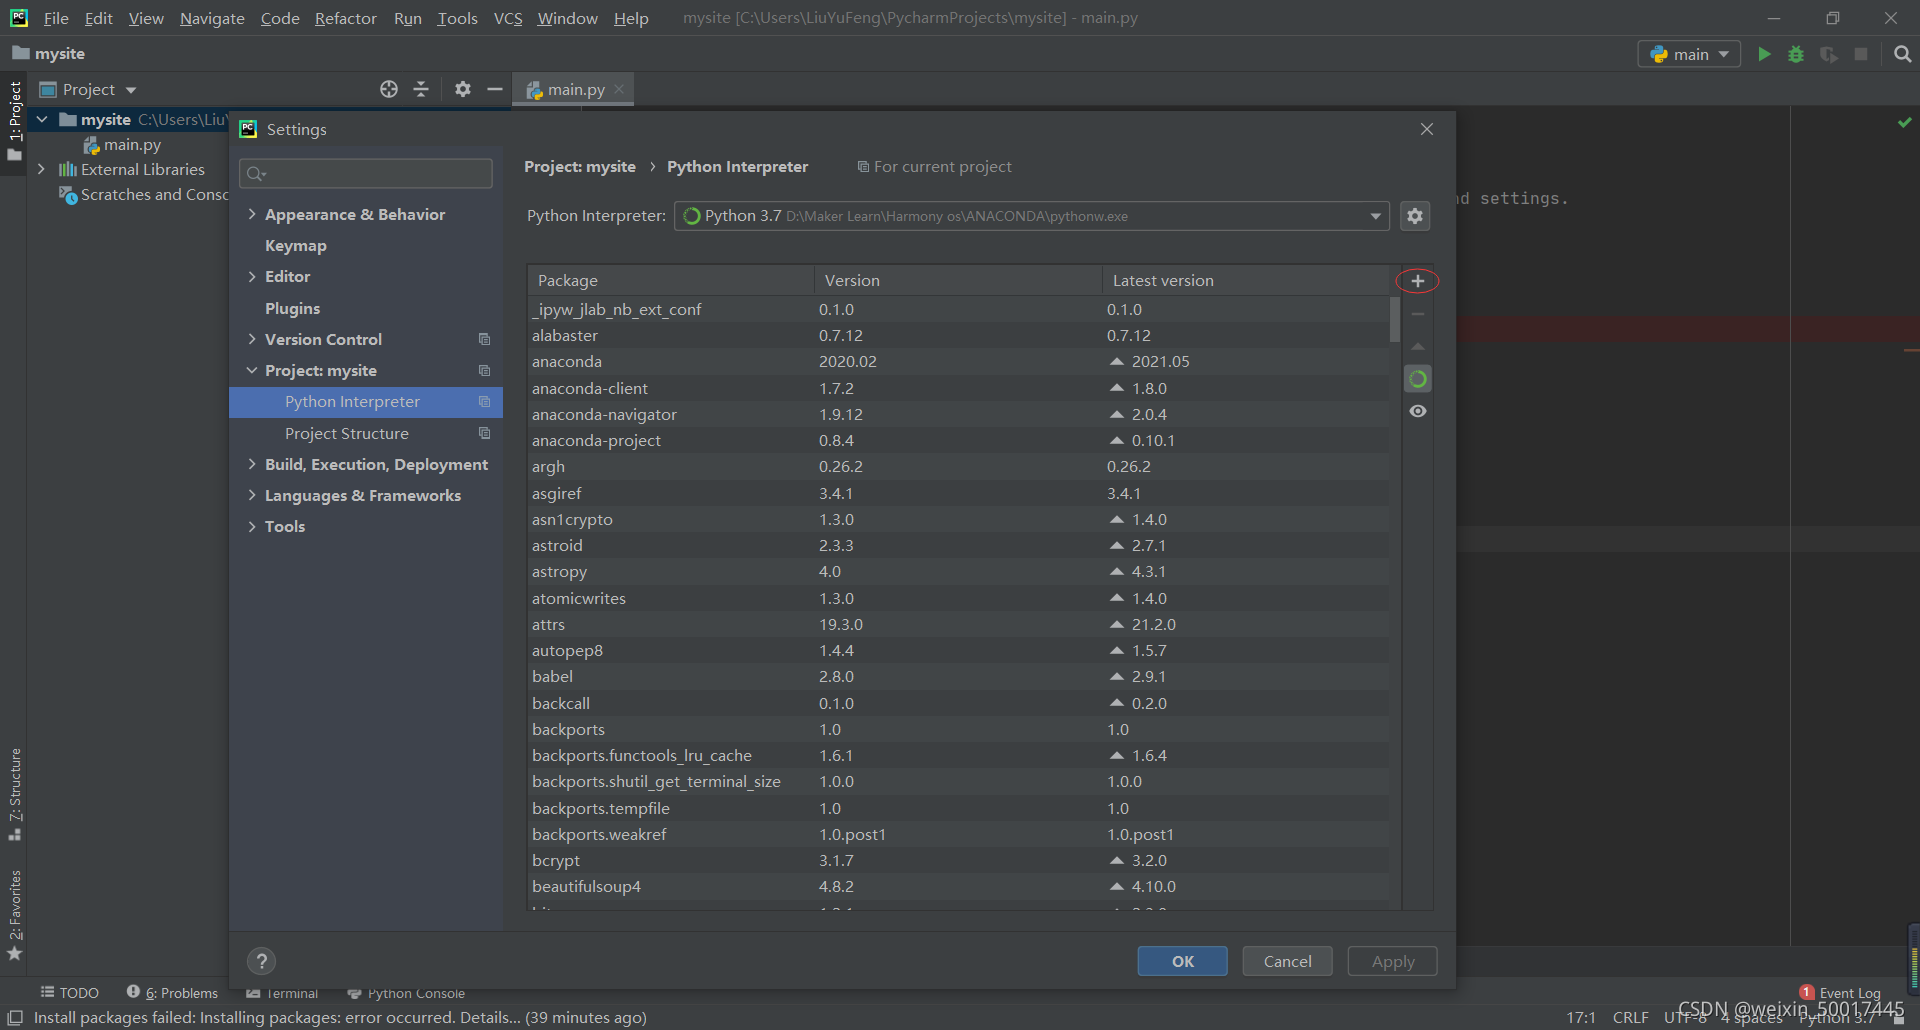The width and height of the screenshot is (1920, 1030).
Task: Click the Cancel button
Action: pyautogui.click(x=1287, y=961)
